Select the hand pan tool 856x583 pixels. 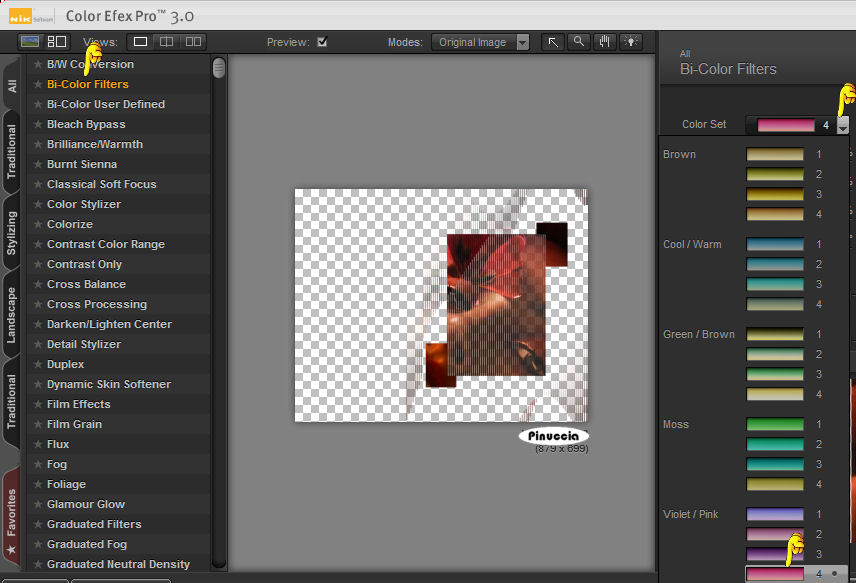tap(604, 42)
